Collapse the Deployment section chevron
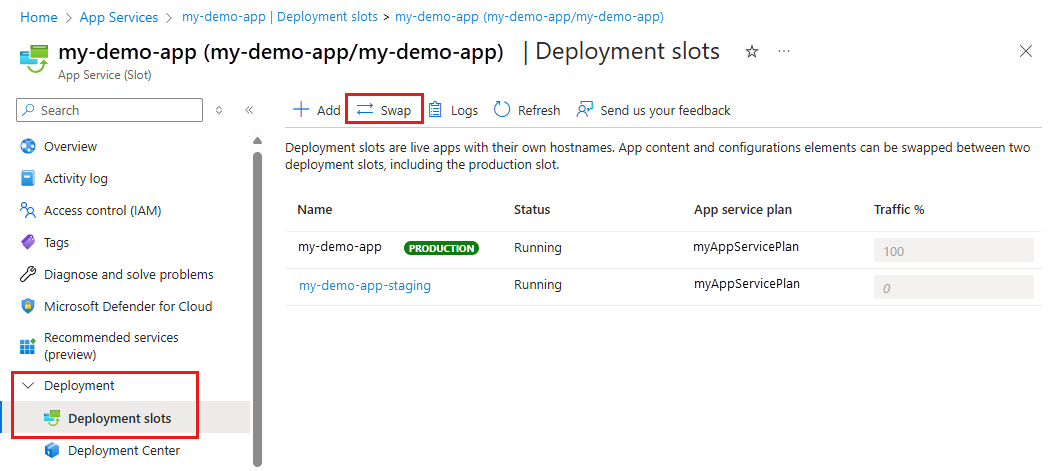Screen dimensions: 1062x471 tap(28, 386)
